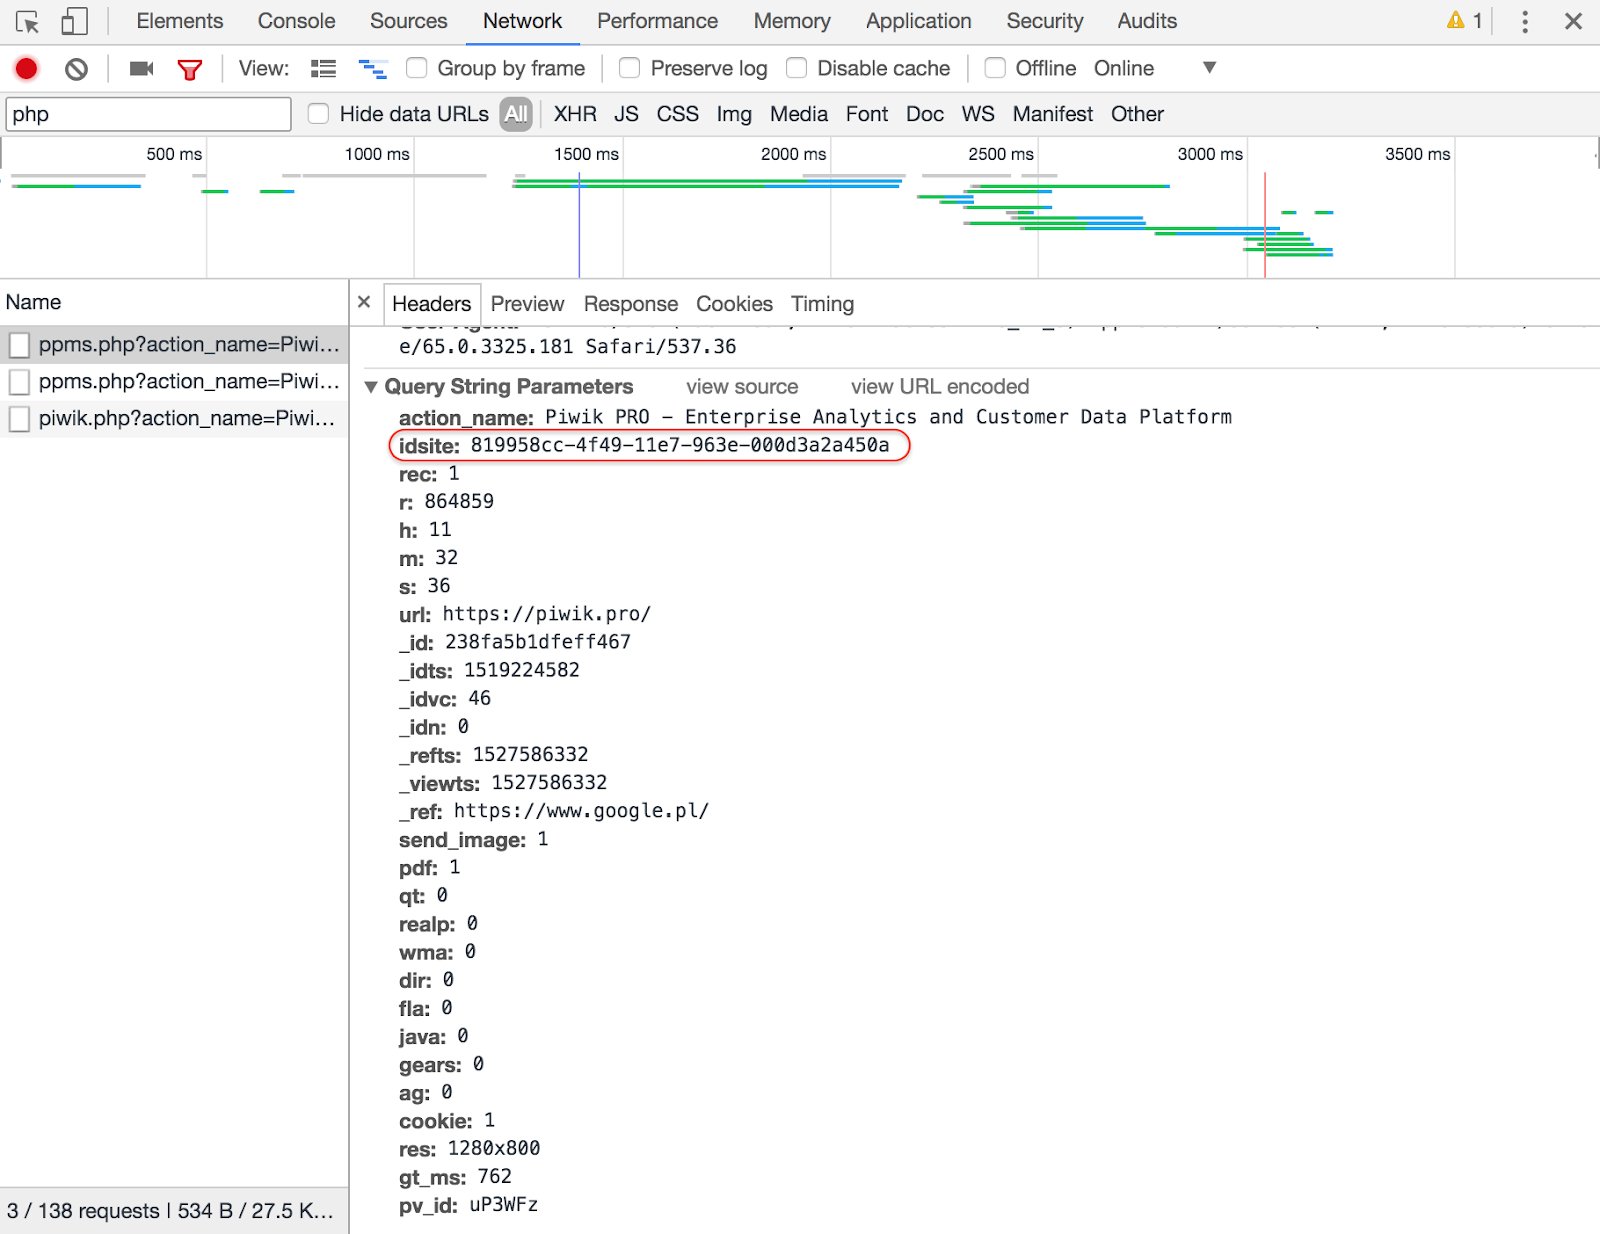The image size is (1600, 1234).
Task: Close the request details pane
Action: click(x=364, y=302)
